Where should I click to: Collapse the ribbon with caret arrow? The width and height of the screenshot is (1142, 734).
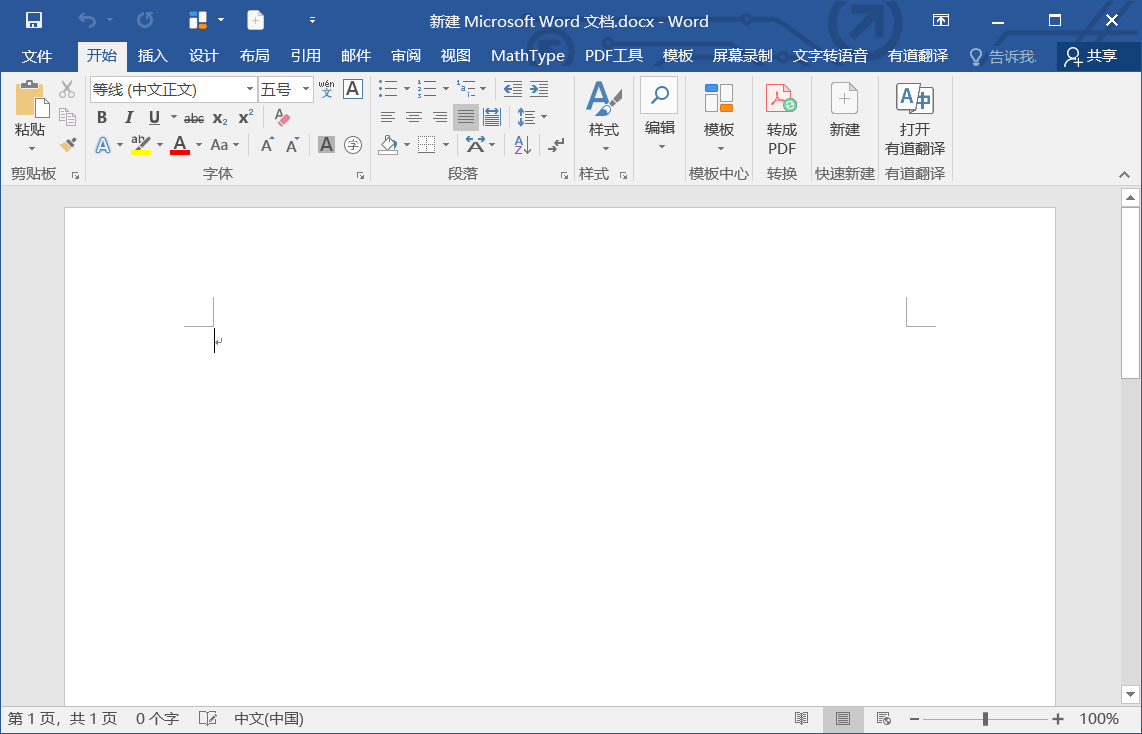click(x=1125, y=175)
